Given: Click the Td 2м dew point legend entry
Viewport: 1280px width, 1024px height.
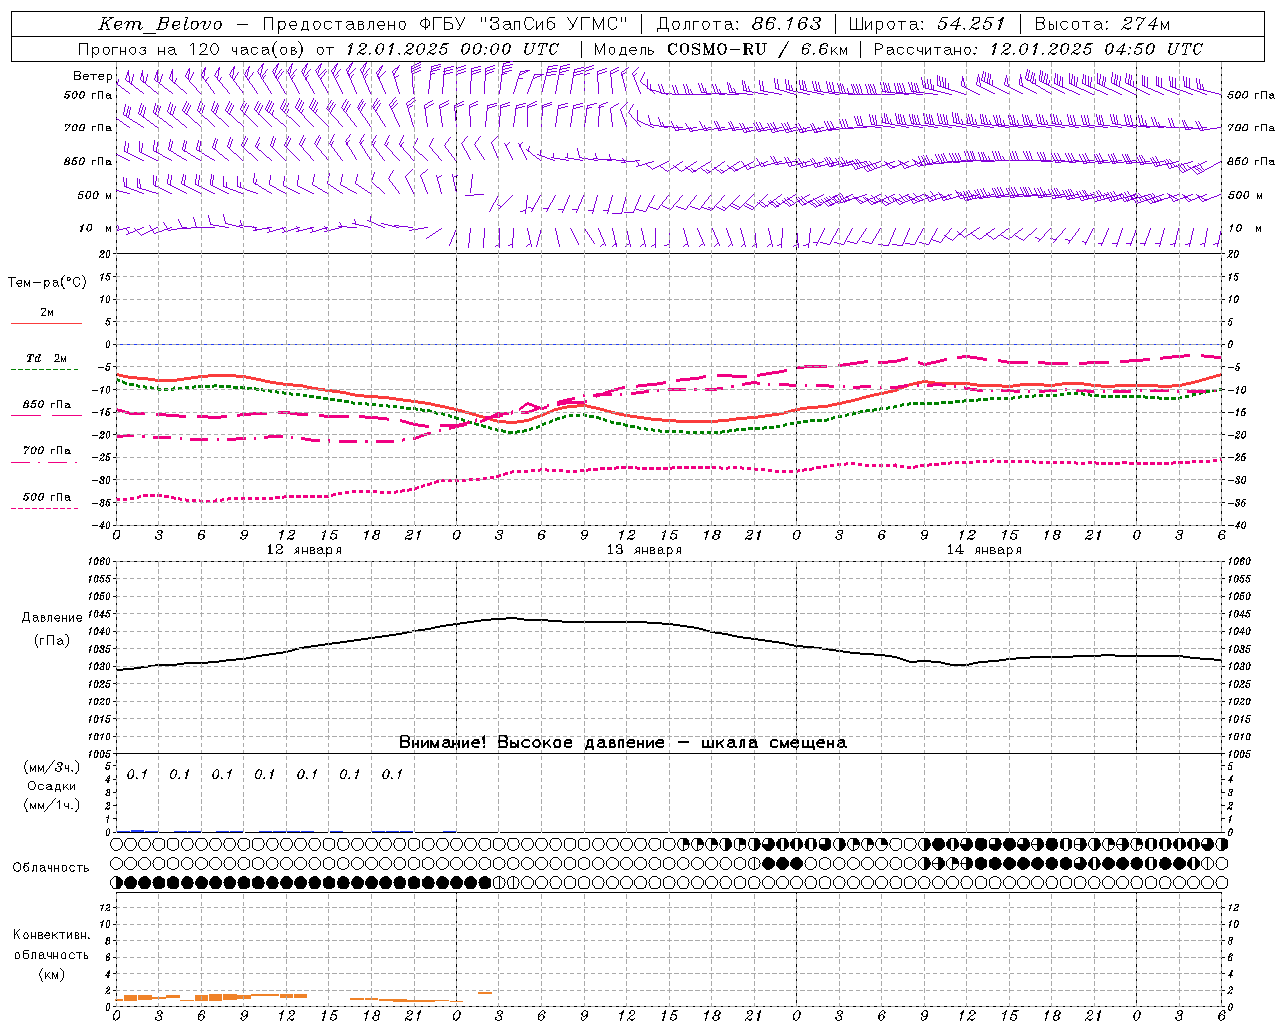Looking at the screenshot, I should (46, 358).
